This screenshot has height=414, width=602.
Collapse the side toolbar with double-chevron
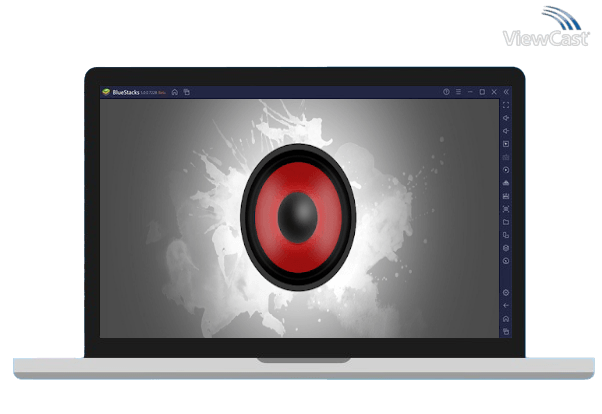click(506, 92)
